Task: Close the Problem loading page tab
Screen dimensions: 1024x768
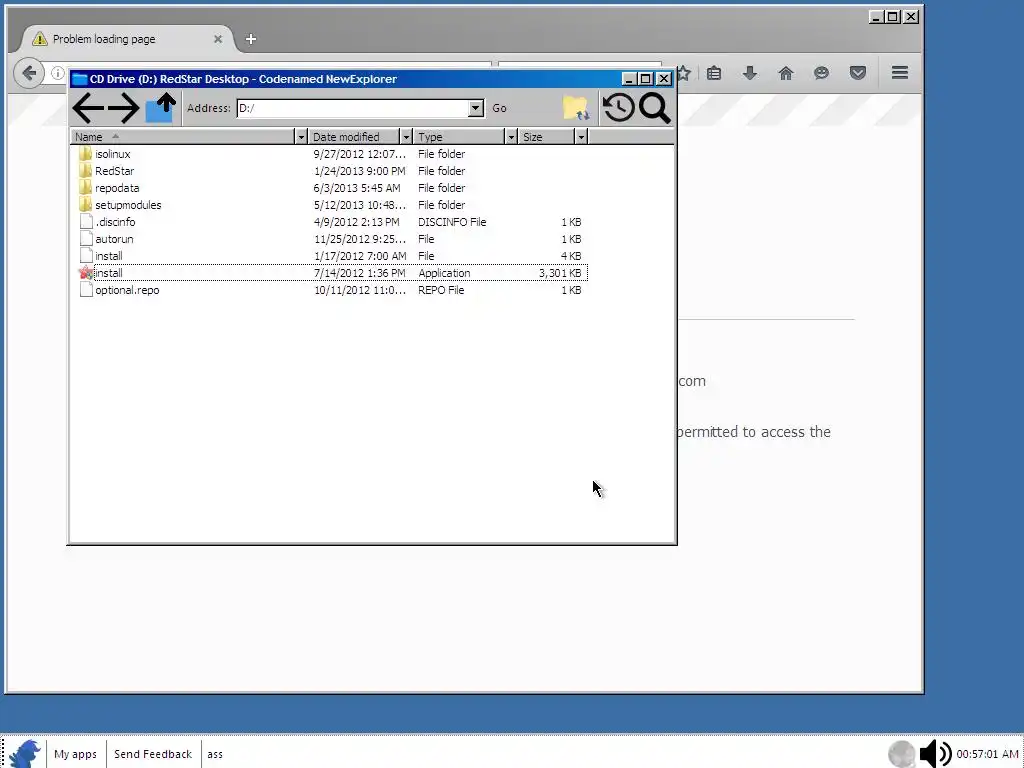Action: pyautogui.click(x=218, y=39)
